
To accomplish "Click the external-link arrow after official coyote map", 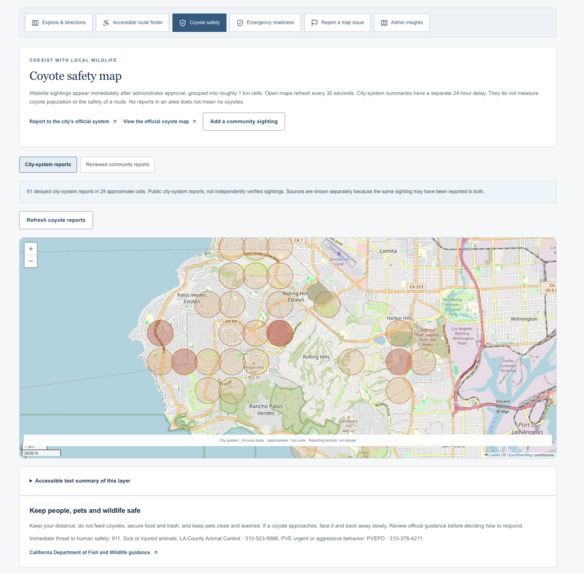I will tap(194, 121).
